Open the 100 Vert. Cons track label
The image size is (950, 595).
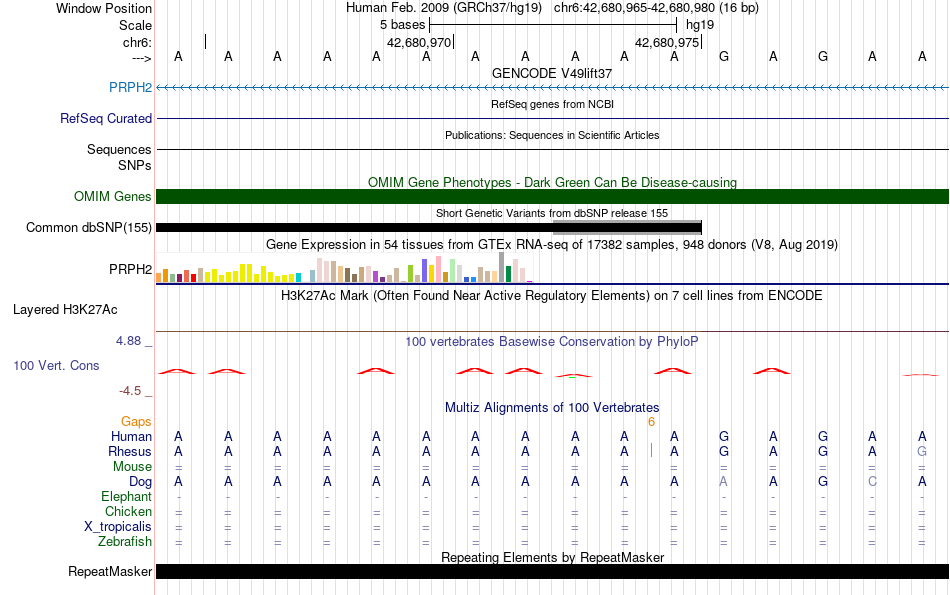tap(56, 365)
